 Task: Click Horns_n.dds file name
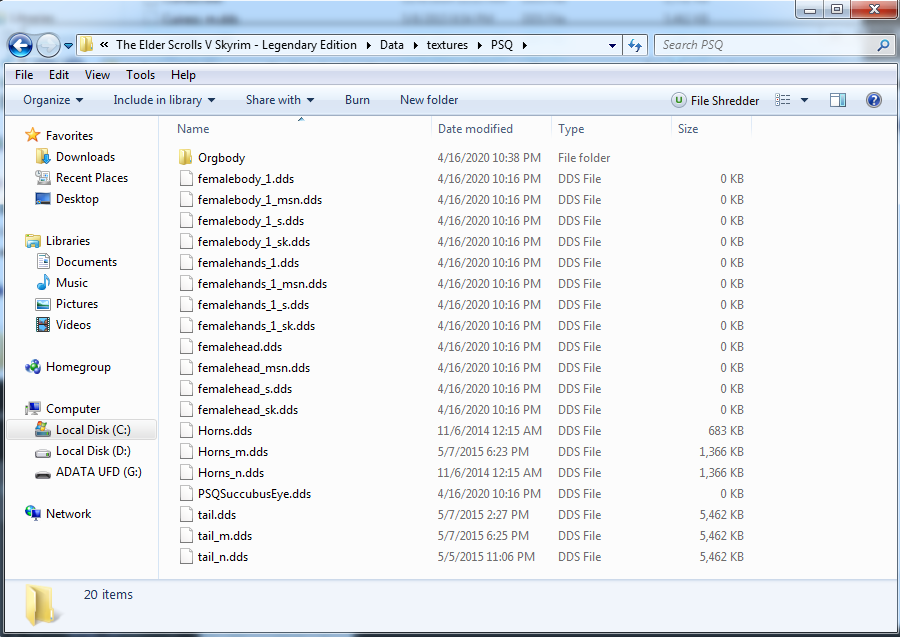[231, 473]
